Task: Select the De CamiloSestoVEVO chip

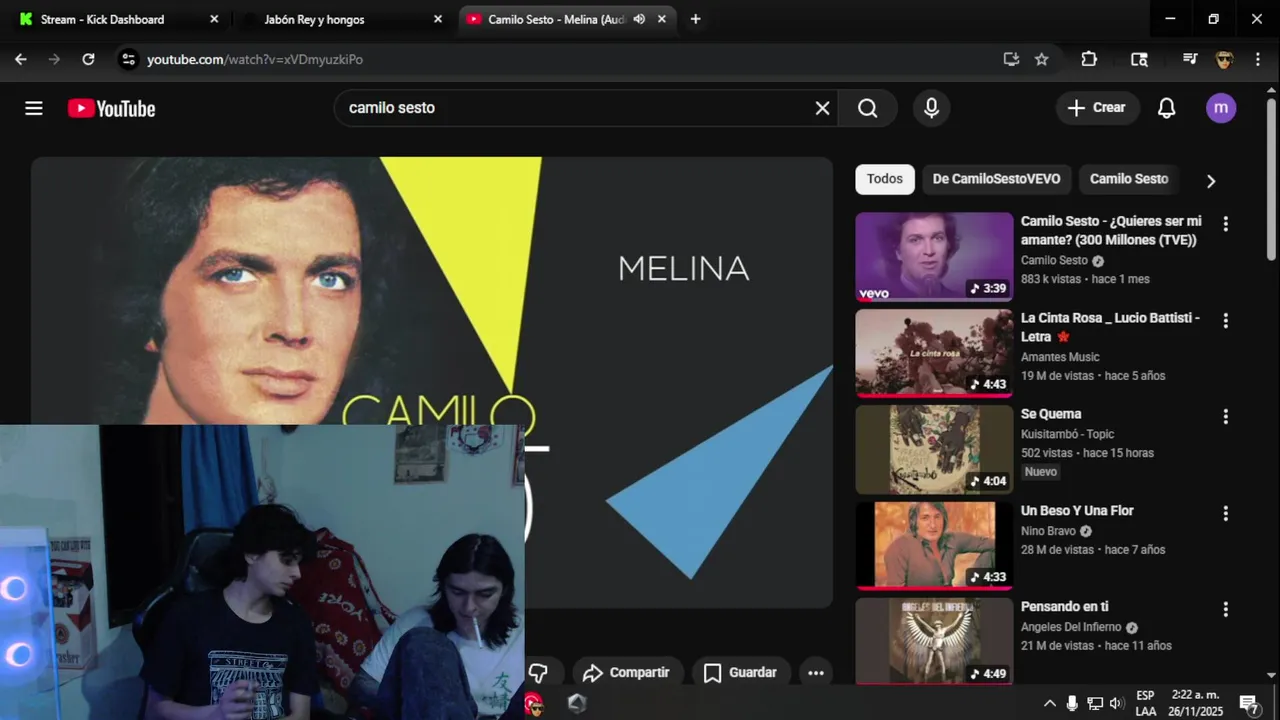Action: 996,179
